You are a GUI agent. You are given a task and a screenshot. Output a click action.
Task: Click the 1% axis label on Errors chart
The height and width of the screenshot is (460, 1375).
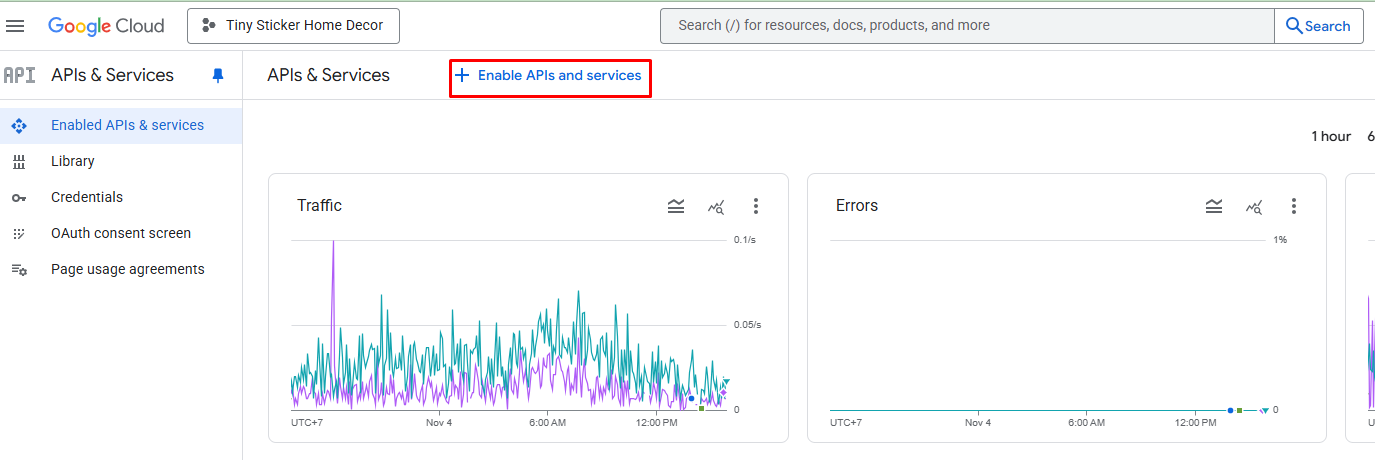coord(1279,240)
